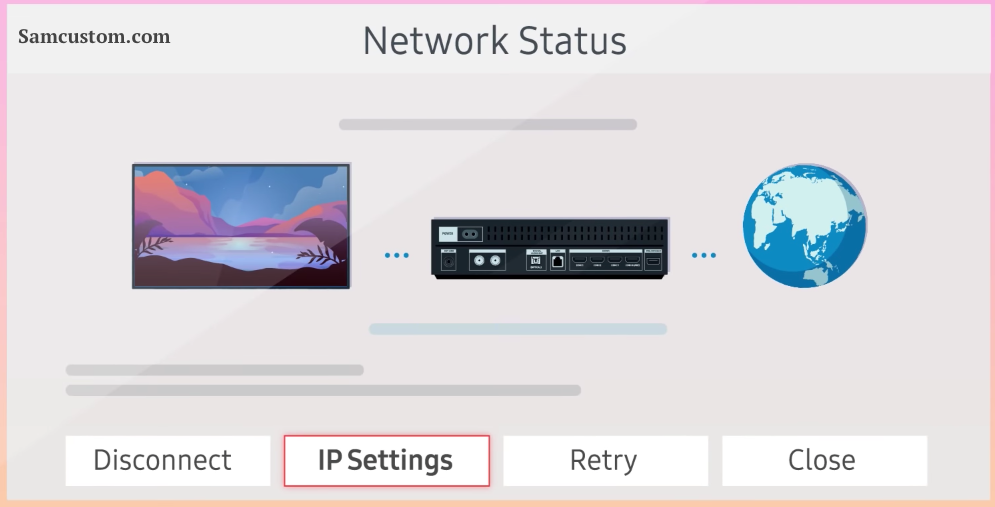The width and height of the screenshot is (995, 507).
Task: Click the connection dots between TV and box
Action: tap(397, 255)
